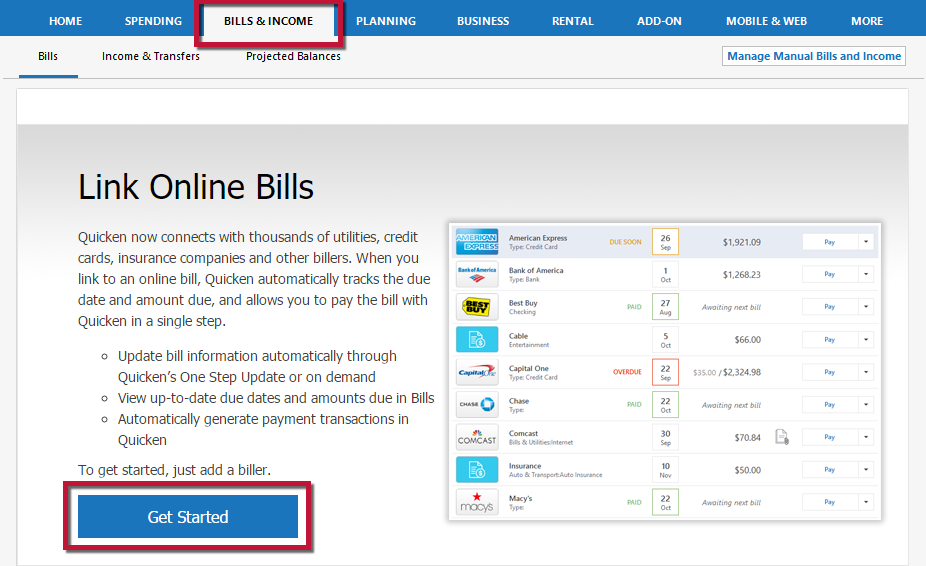The height and width of the screenshot is (566, 926).
Task: Click the Comcast logo icon
Action: coord(477,437)
